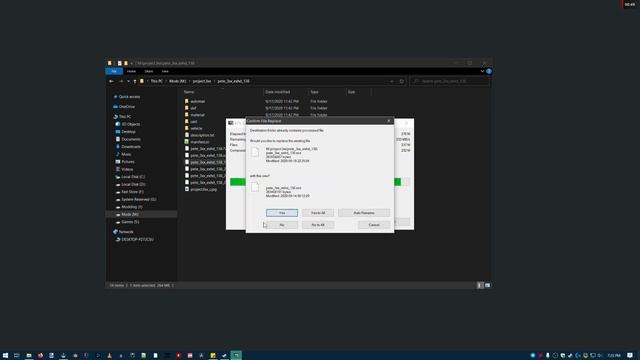The image size is (640, 360).
Task: Click project.bw in the address breadcrumb
Action: (x=202, y=81)
